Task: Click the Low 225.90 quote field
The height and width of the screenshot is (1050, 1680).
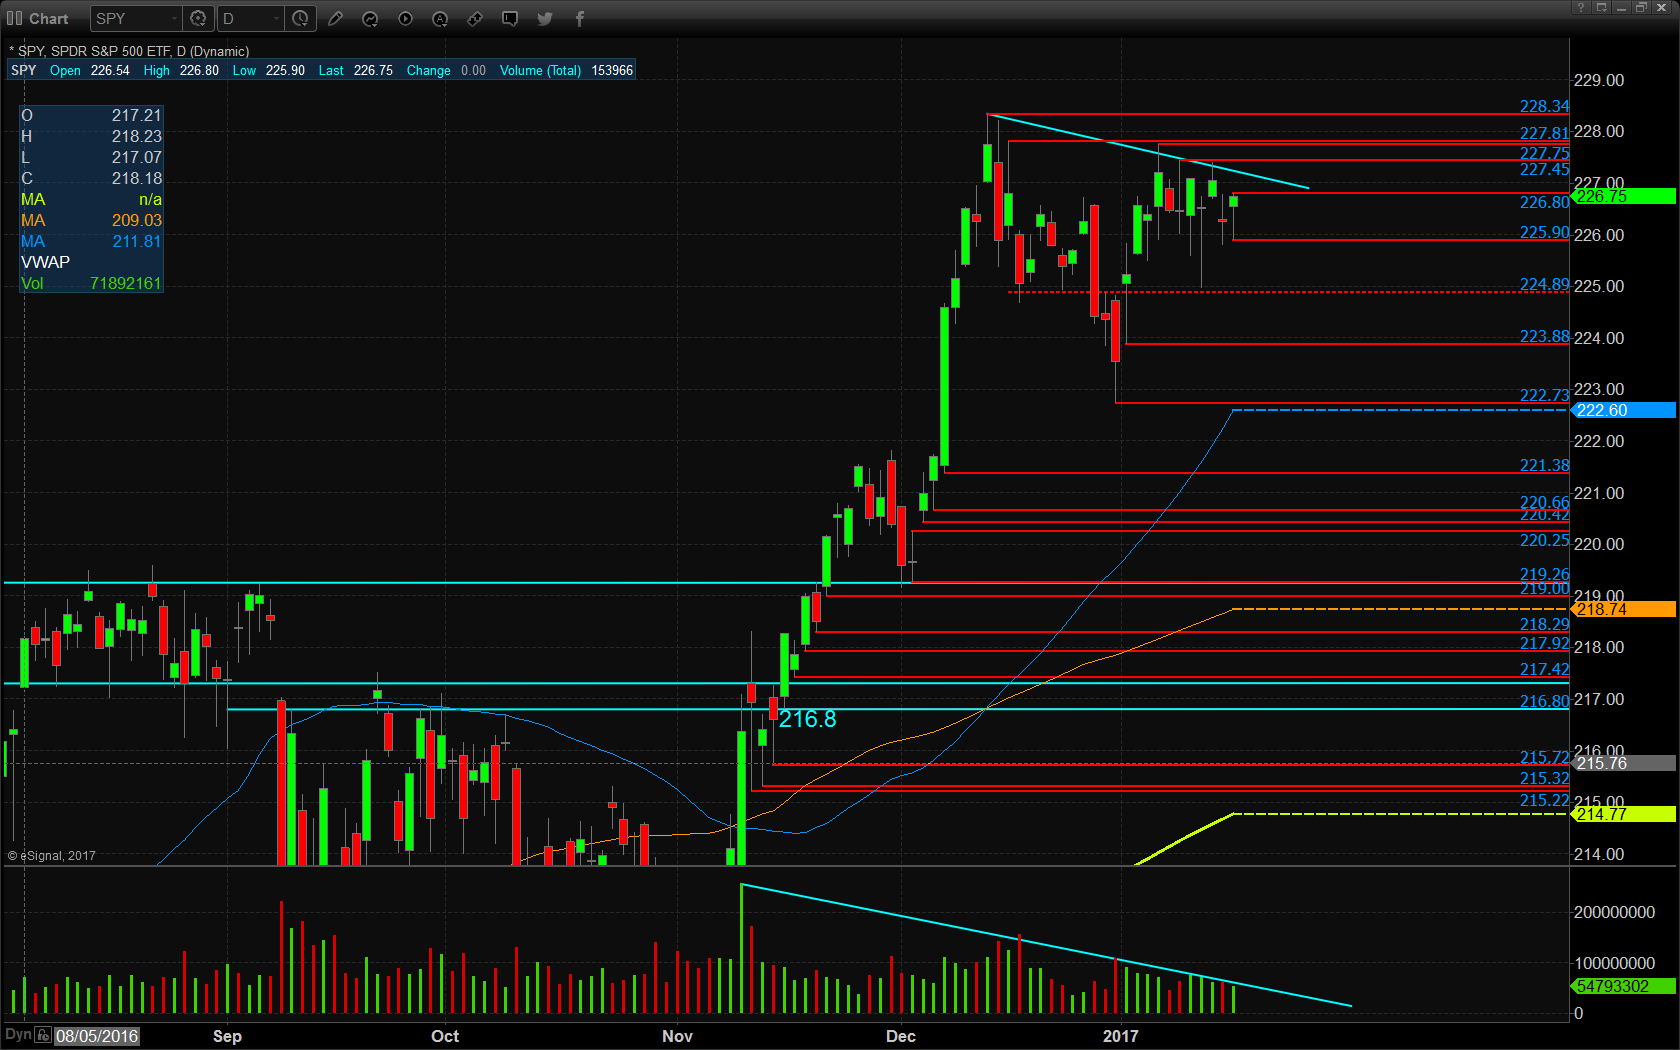Action: [268, 70]
